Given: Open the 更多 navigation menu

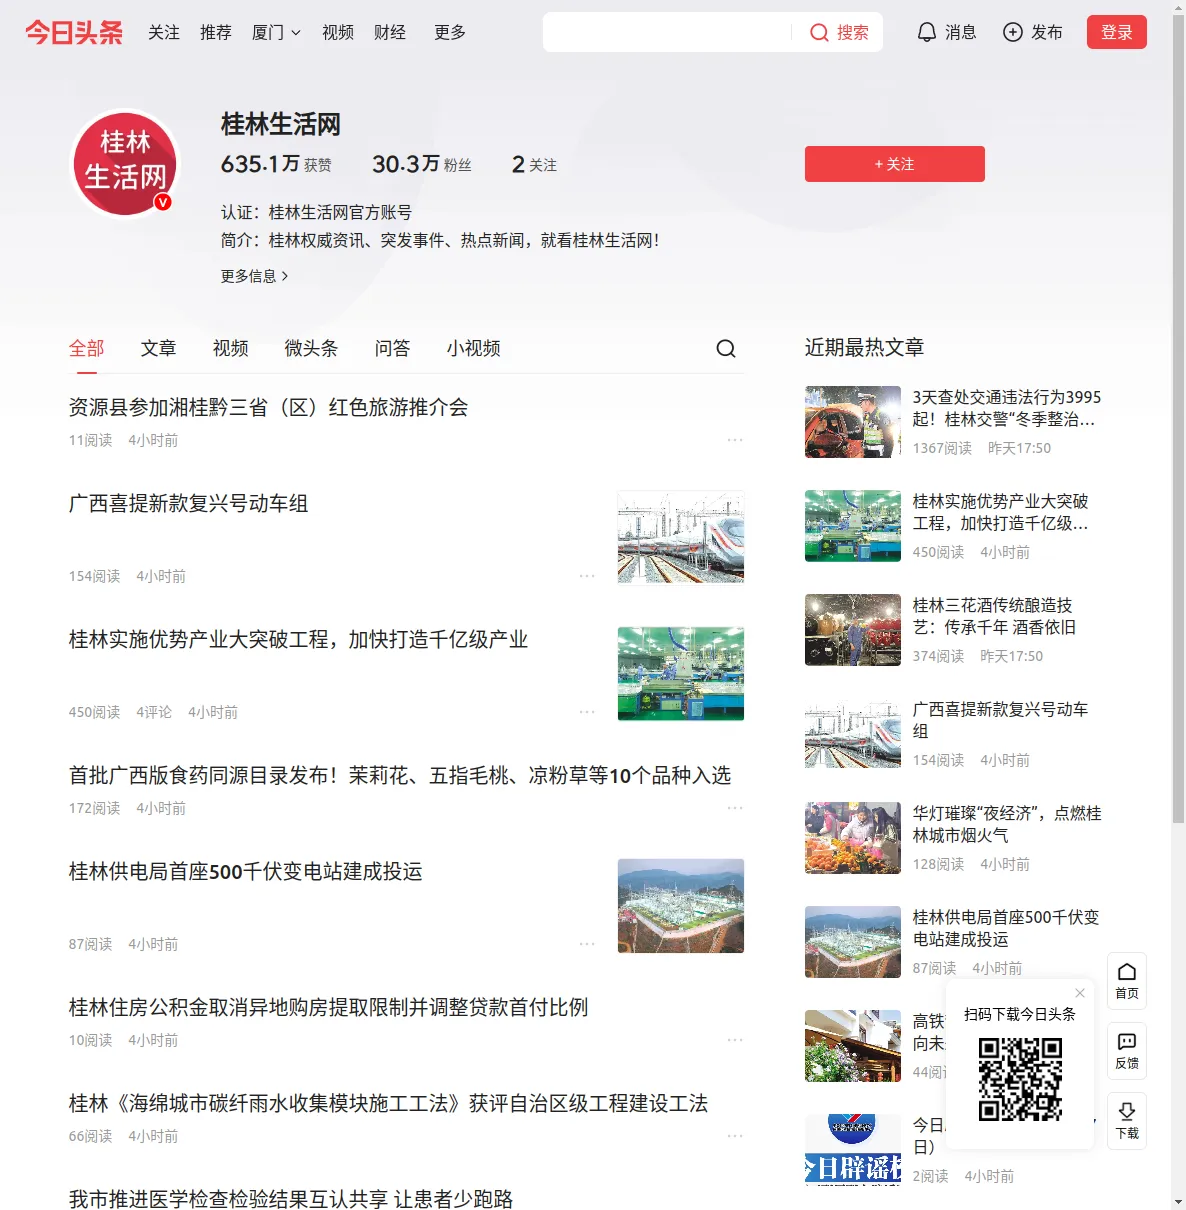Looking at the screenshot, I should 450,33.
